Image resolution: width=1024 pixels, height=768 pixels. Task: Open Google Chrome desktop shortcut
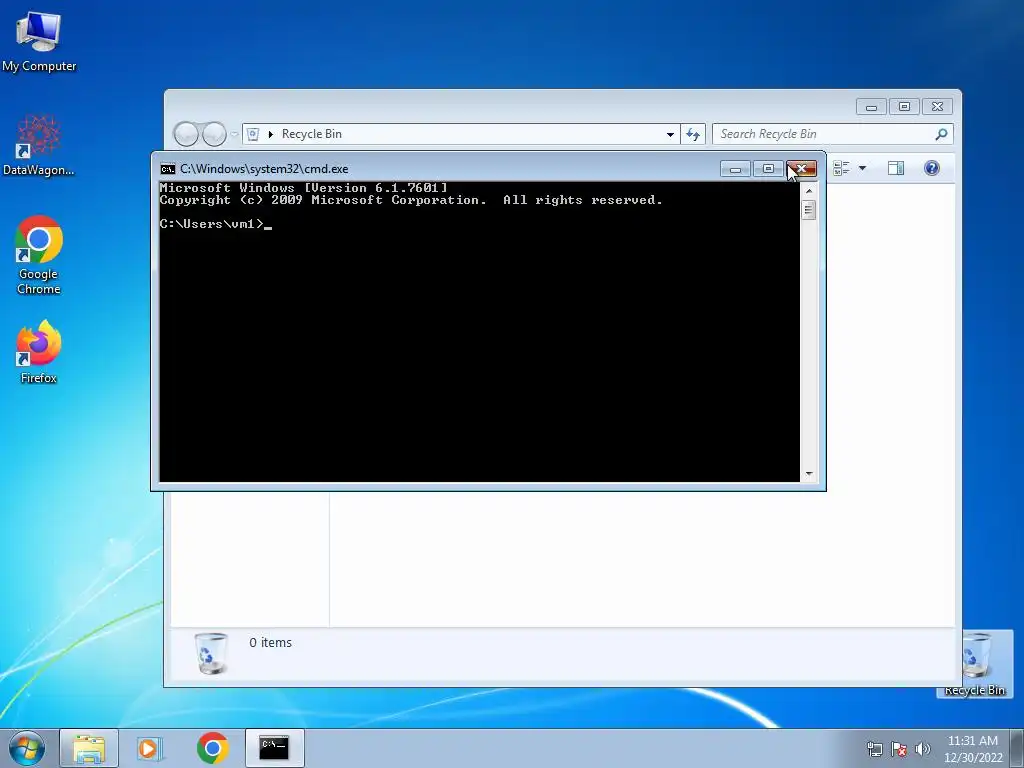point(39,255)
